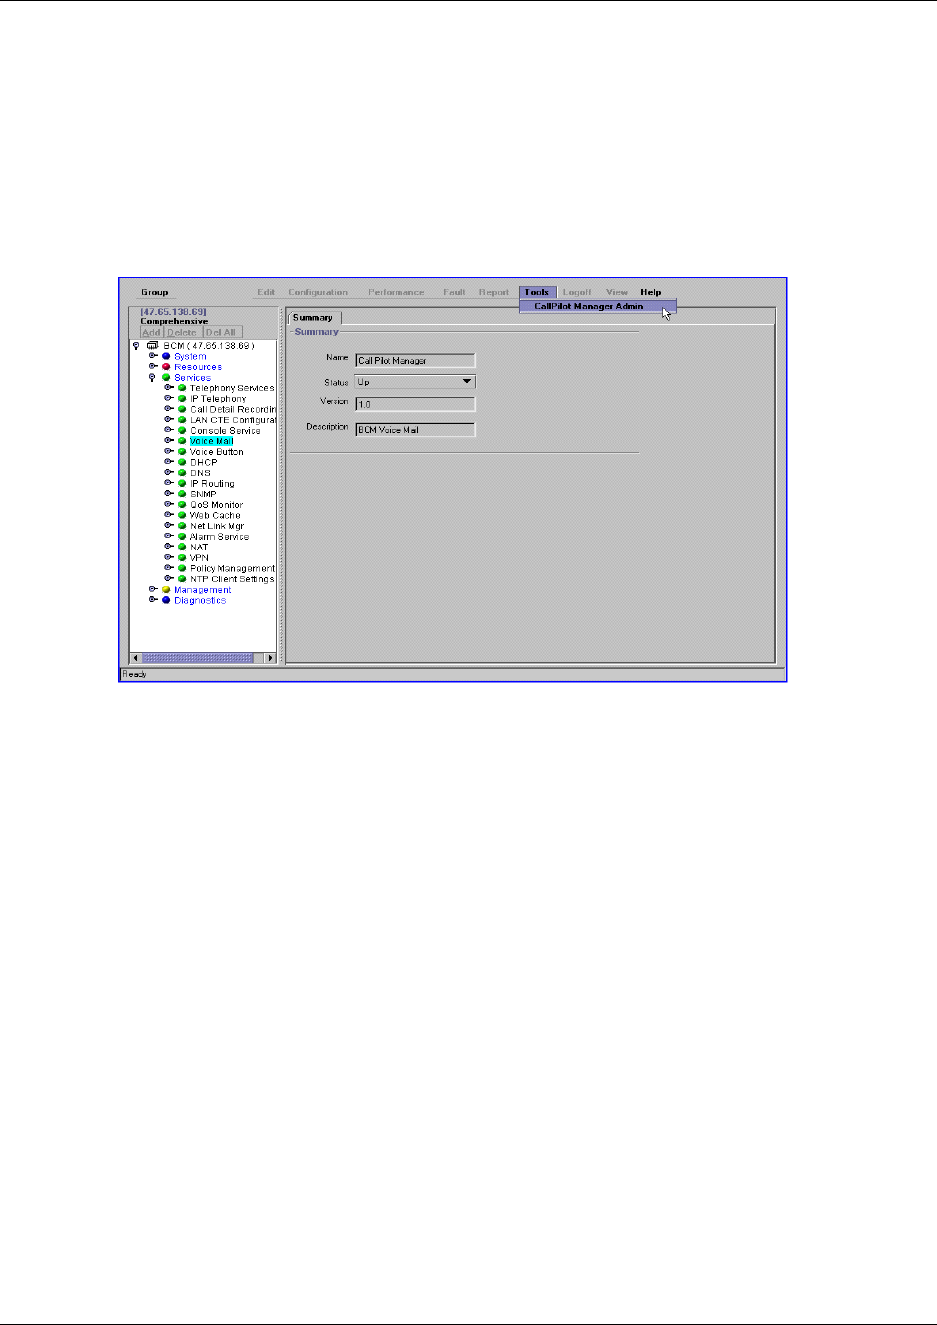
Task: Click the Name field with Call Pilot Manager
Action: (415, 361)
